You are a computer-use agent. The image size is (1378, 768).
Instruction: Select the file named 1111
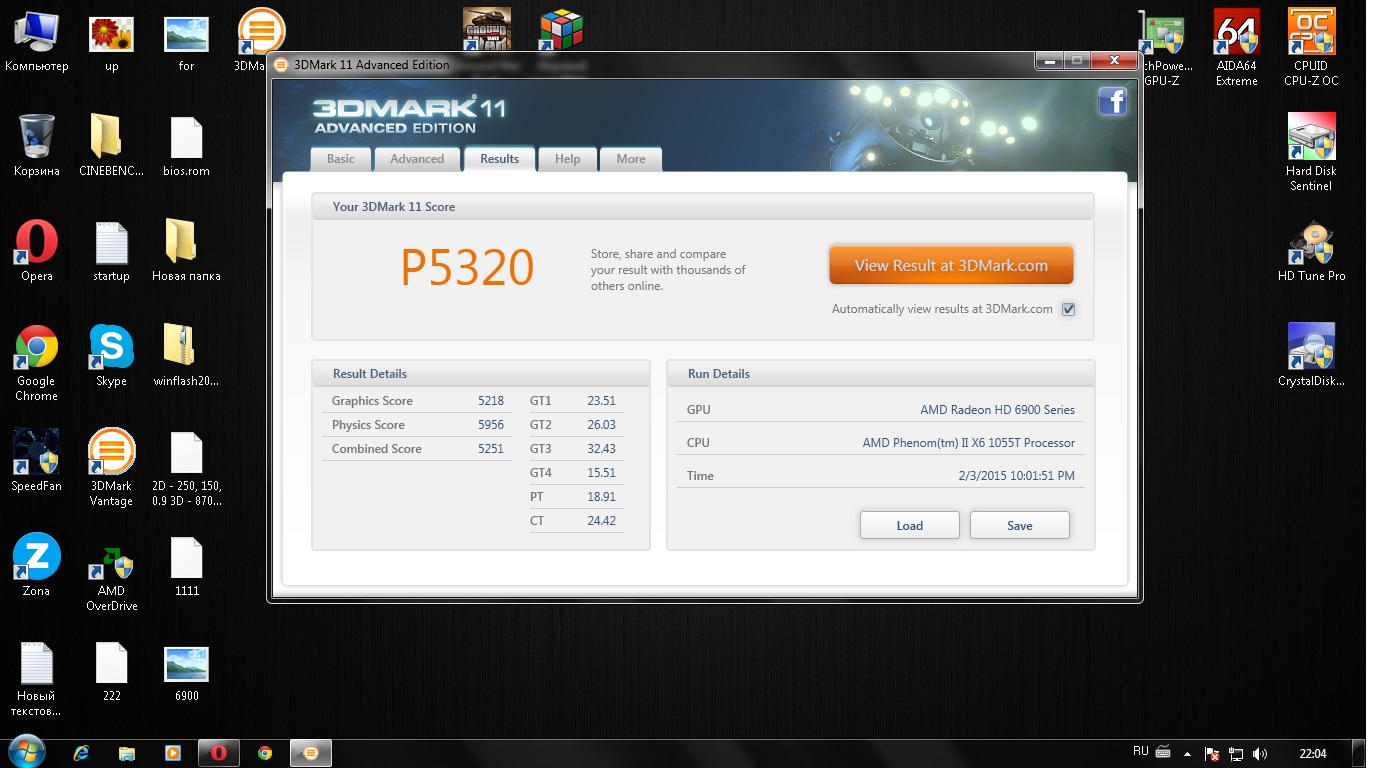tap(186, 566)
